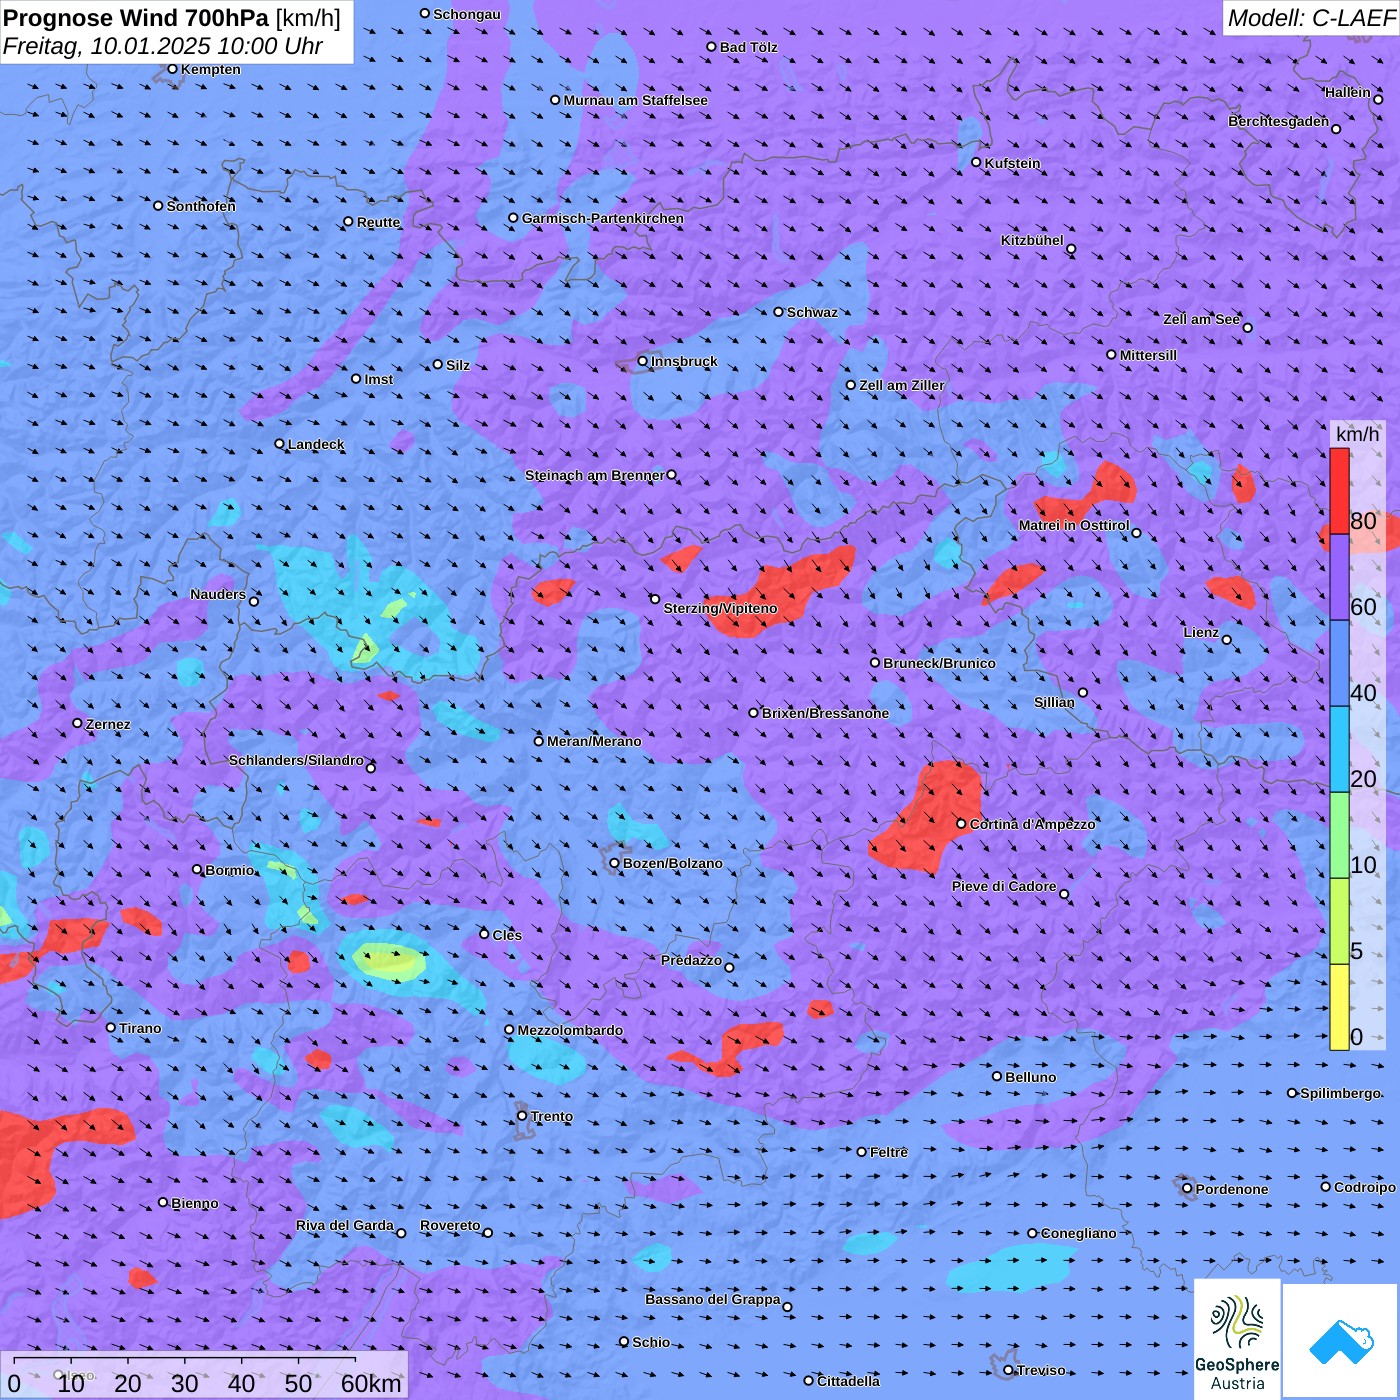Click the 'Steinach am Brenner' label

coord(594,475)
